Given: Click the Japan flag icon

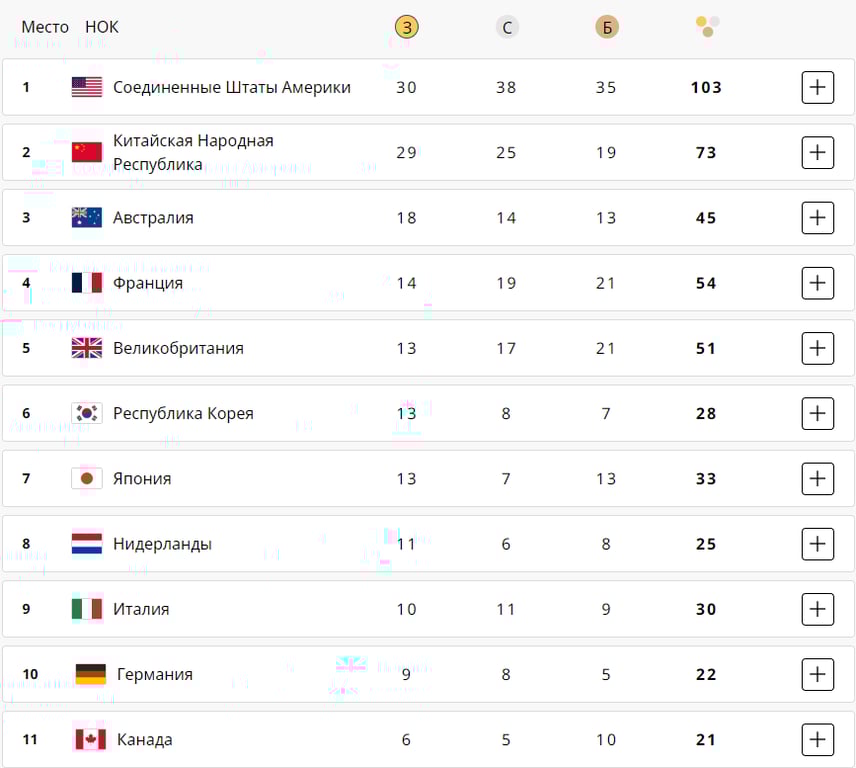Looking at the screenshot, I should click(x=87, y=479).
